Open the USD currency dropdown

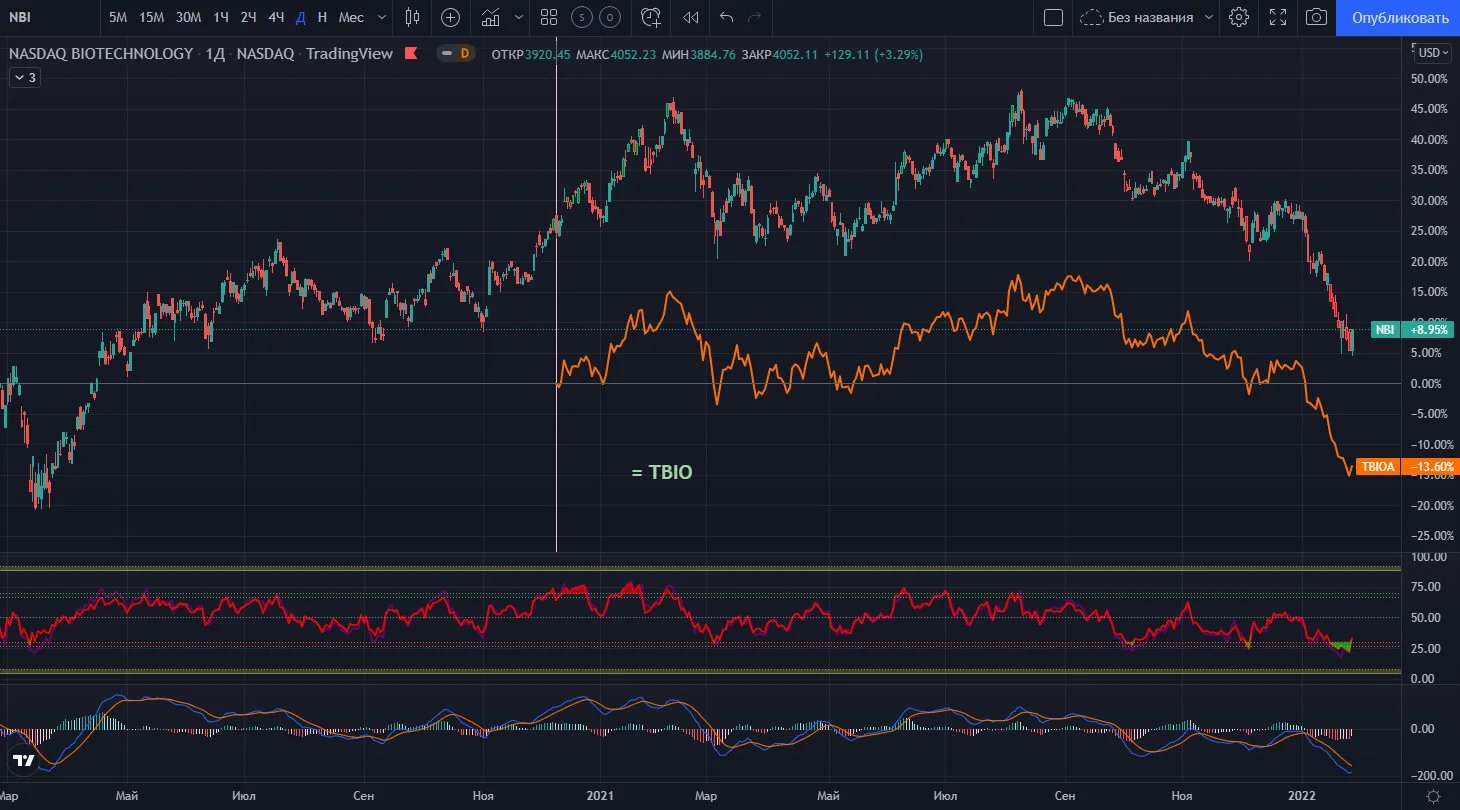click(x=1433, y=53)
